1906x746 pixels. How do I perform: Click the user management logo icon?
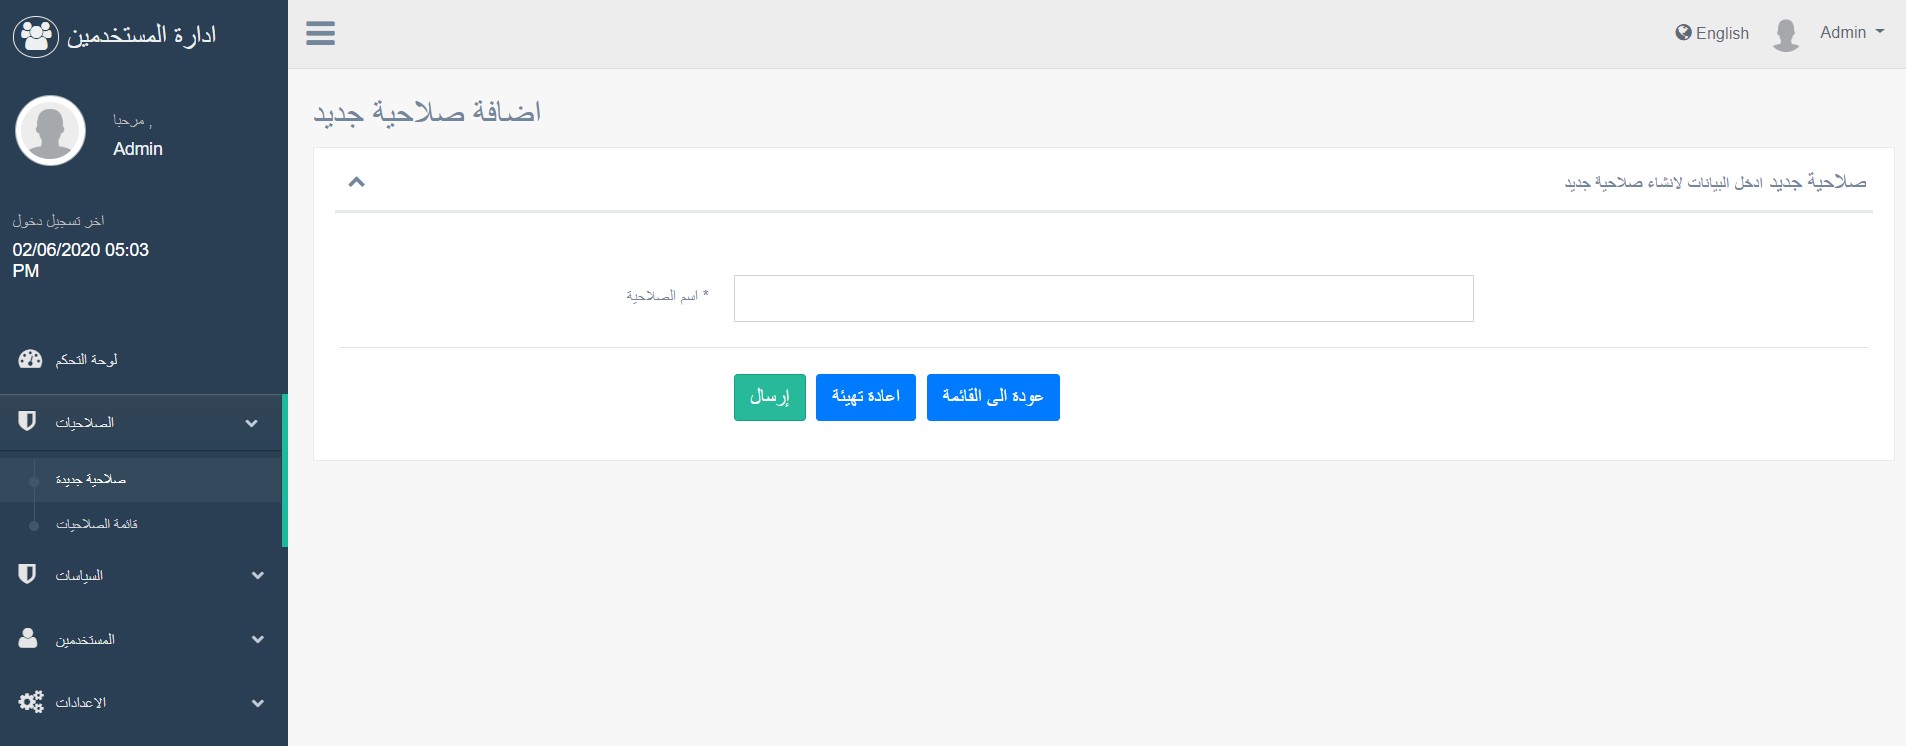[x=36, y=36]
